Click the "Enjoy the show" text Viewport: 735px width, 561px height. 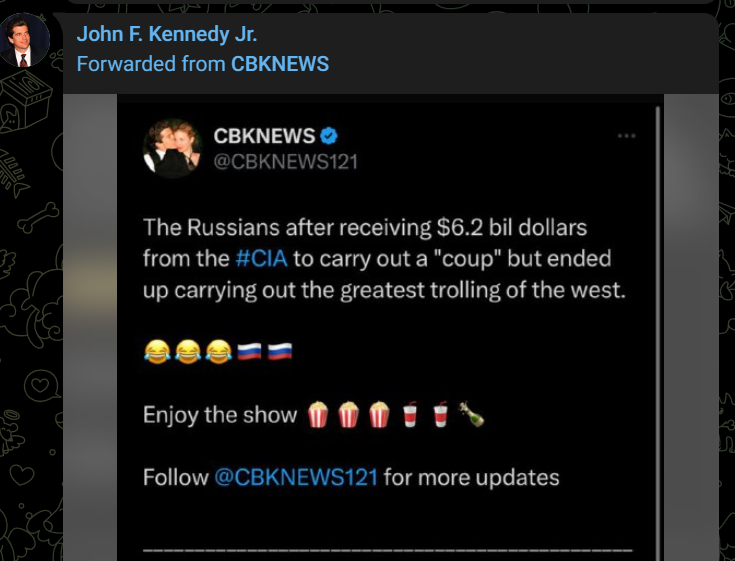220,415
